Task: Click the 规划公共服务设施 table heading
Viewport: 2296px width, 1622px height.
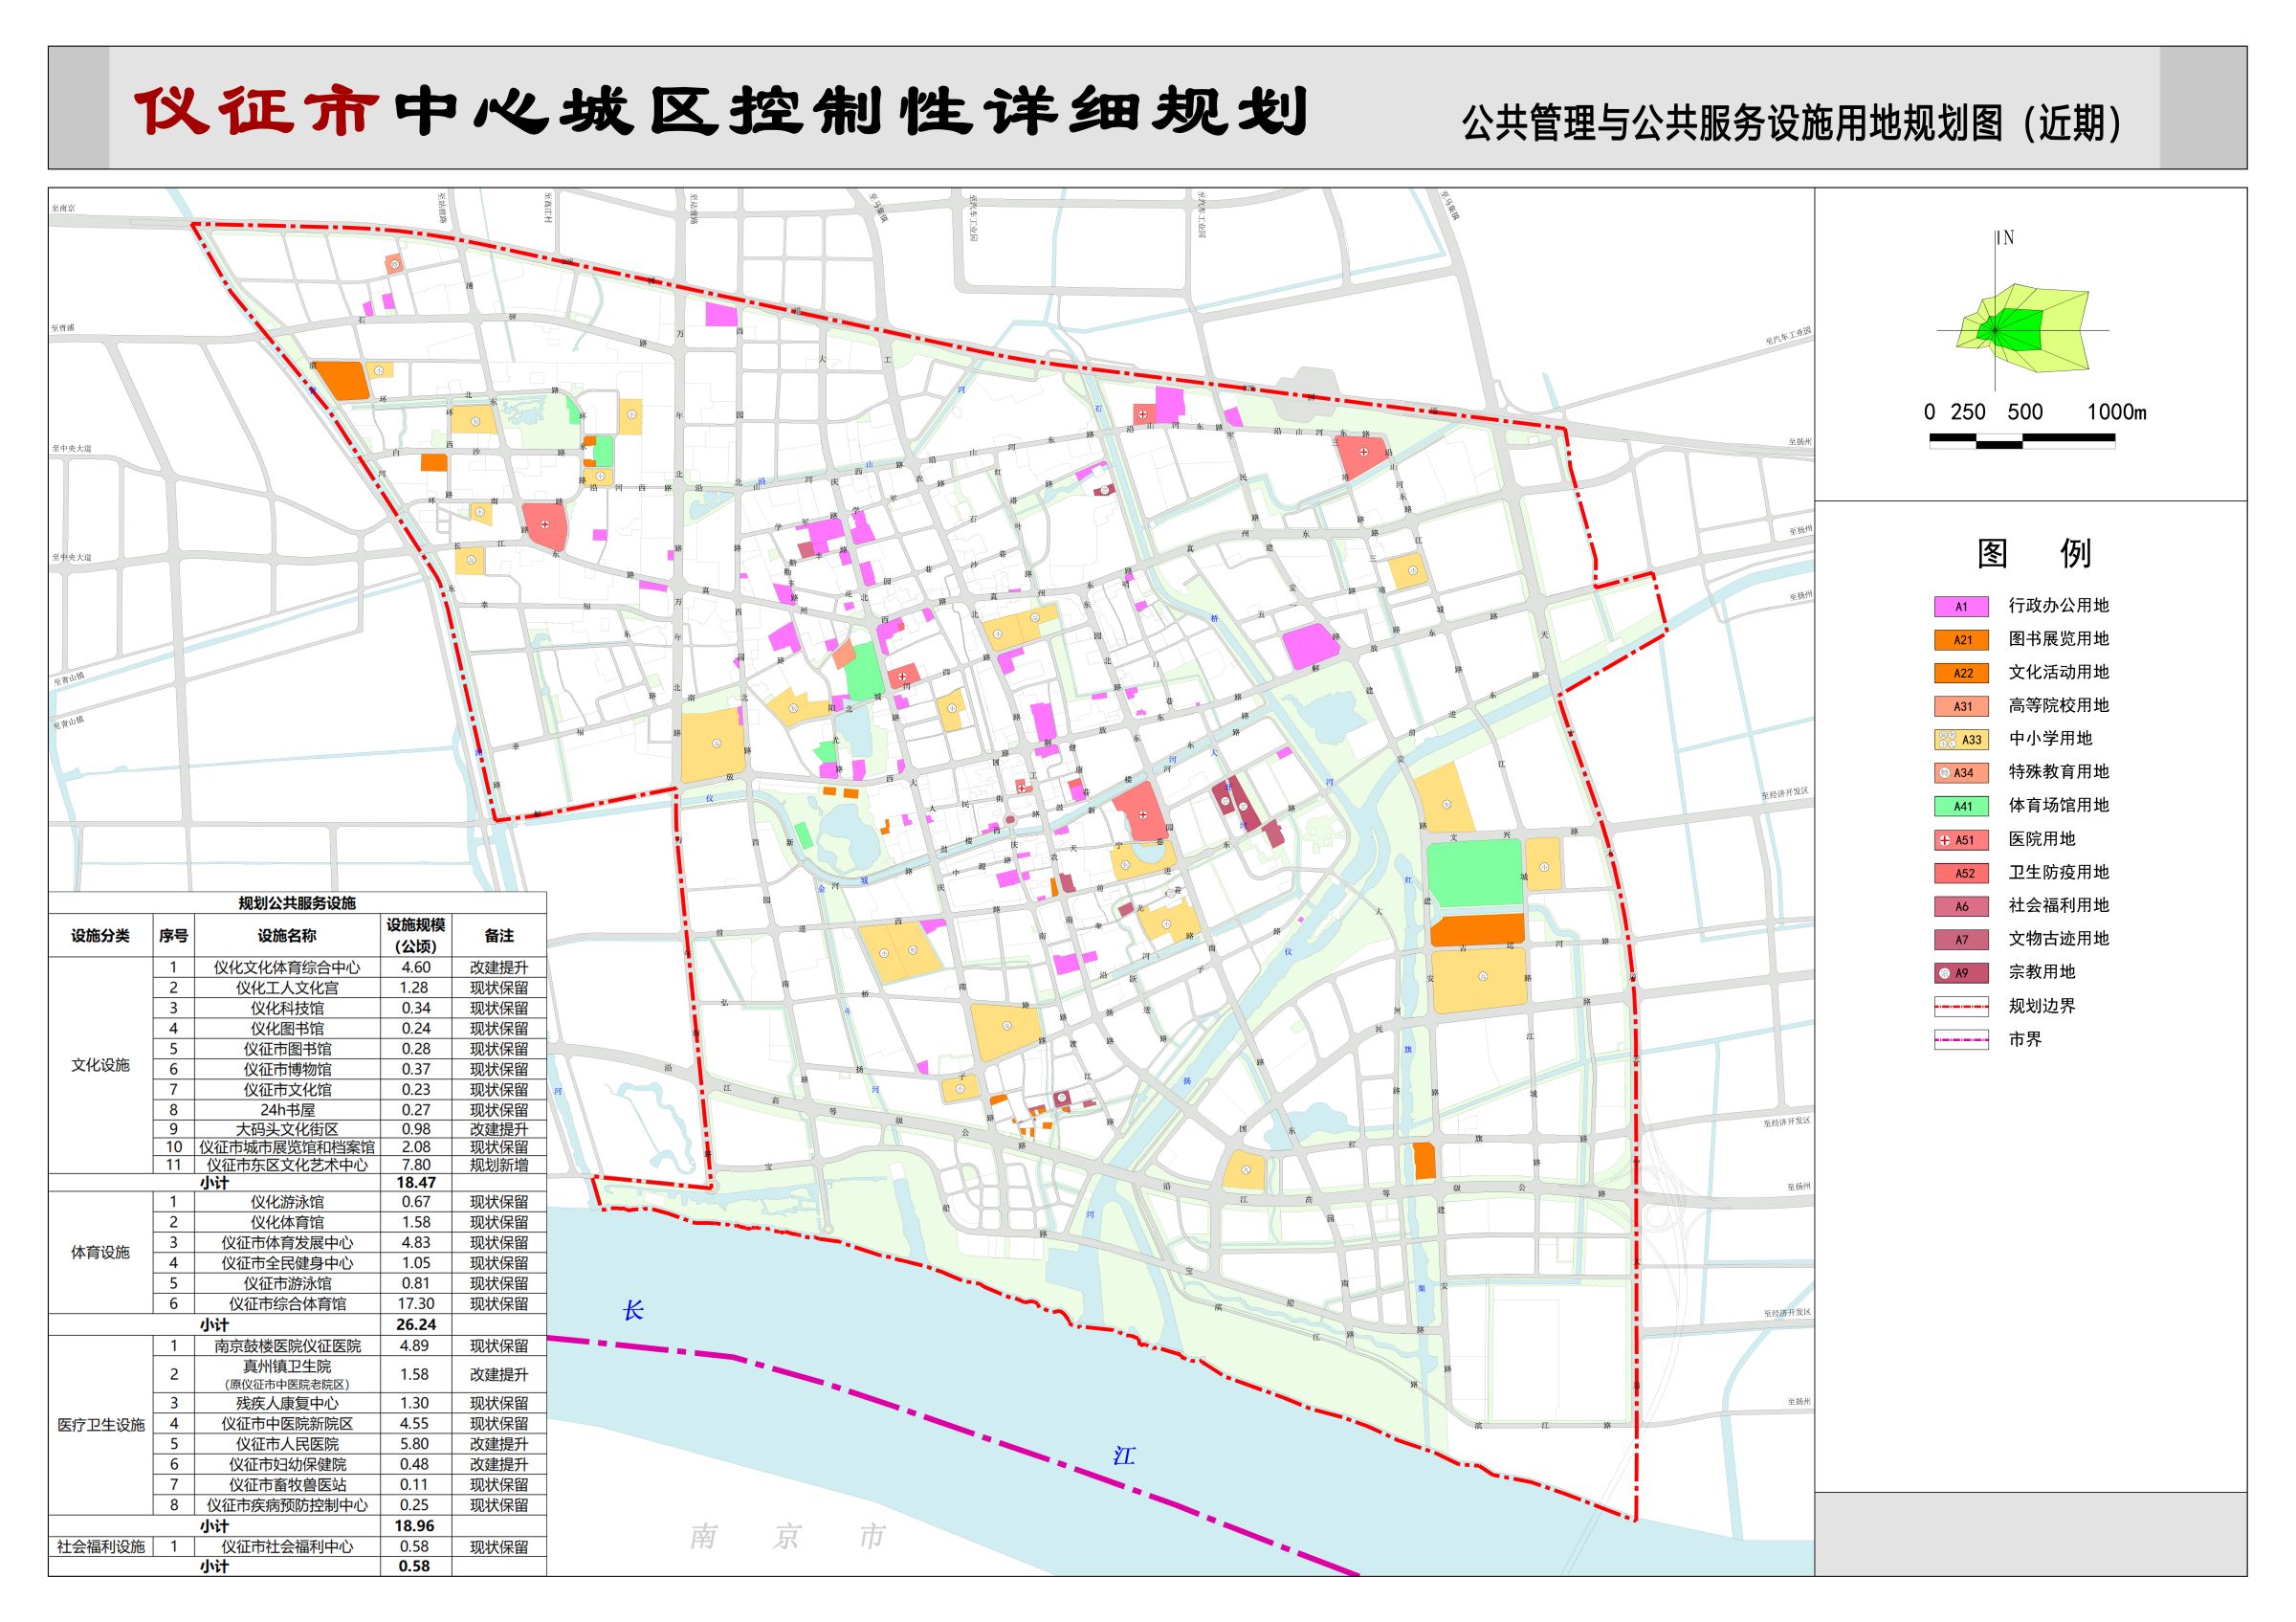Action: pyautogui.click(x=297, y=903)
